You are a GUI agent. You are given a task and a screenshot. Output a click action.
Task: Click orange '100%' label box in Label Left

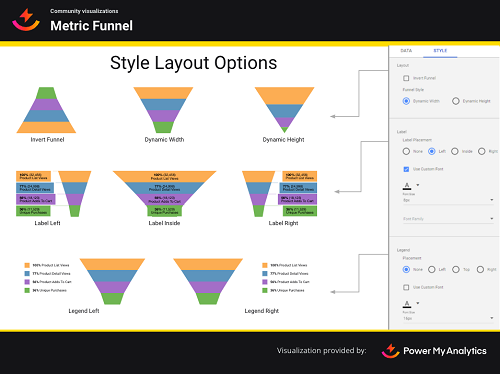click(x=33, y=176)
